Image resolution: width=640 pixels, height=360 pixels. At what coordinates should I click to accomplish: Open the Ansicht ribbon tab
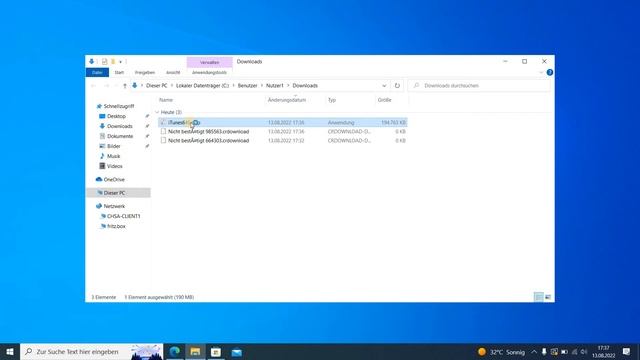tap(173, 73)
